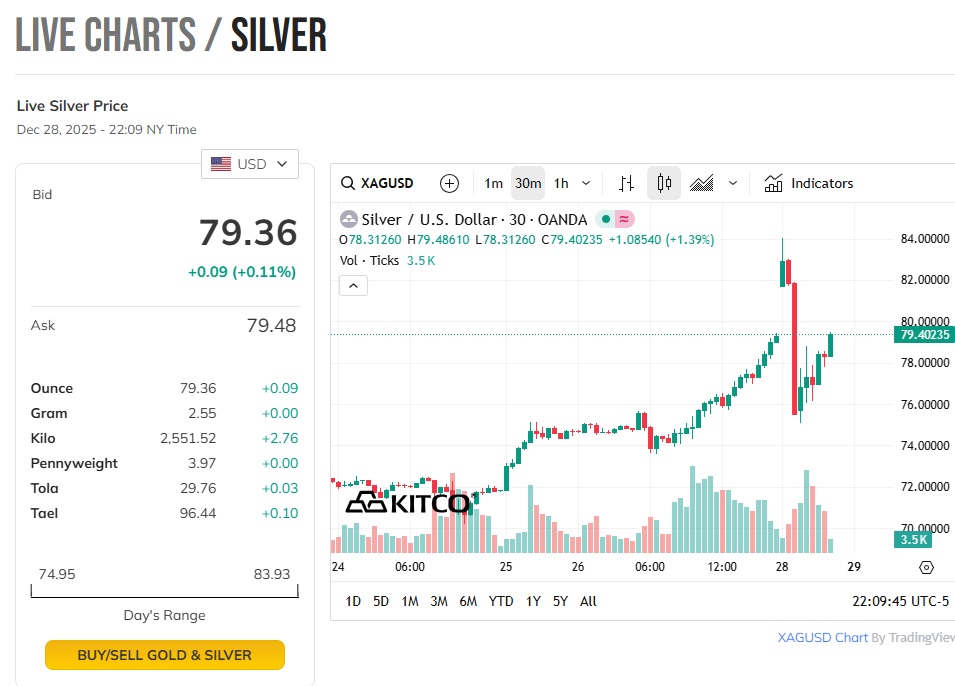Expand the chart style dropdown arrow
The height and width of the screenshot is (686, 955).
pos(733,183)
